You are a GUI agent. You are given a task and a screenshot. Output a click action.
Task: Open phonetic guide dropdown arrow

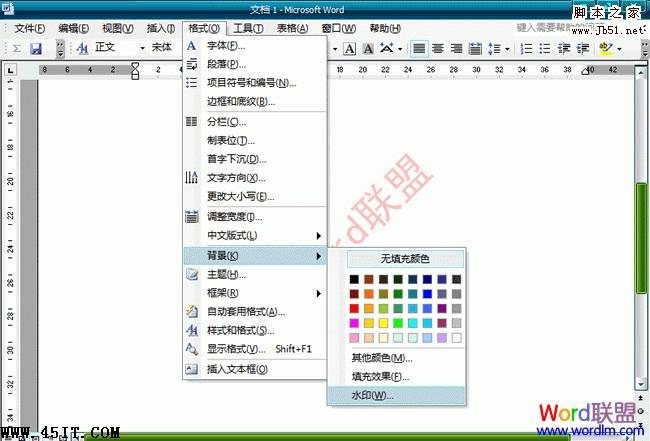400,49
